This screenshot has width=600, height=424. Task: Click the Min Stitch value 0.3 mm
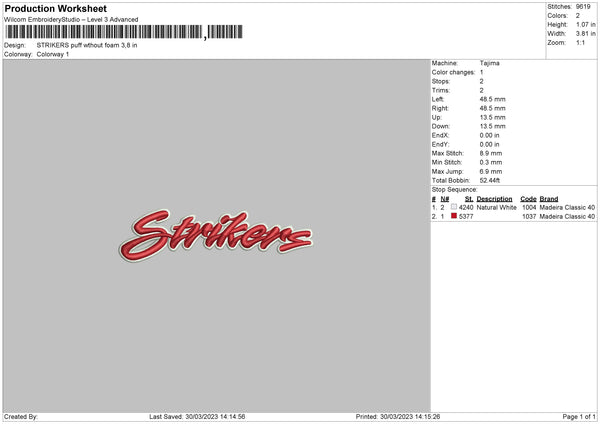(x=491, y=163)
